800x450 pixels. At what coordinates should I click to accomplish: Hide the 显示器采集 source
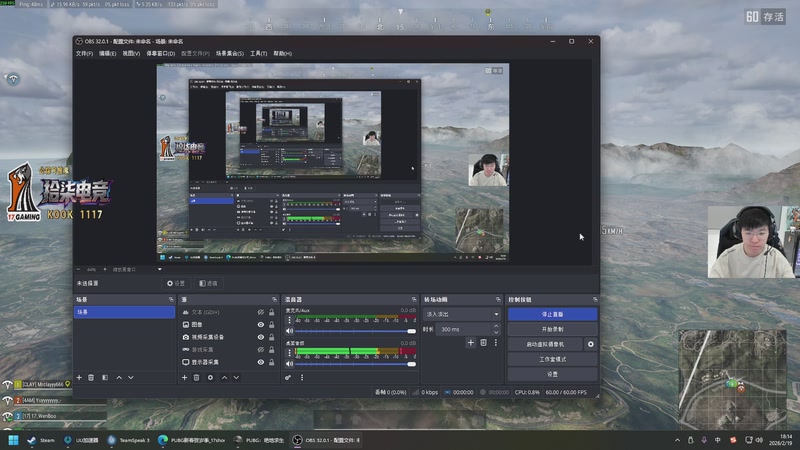(x=261, y=362)
